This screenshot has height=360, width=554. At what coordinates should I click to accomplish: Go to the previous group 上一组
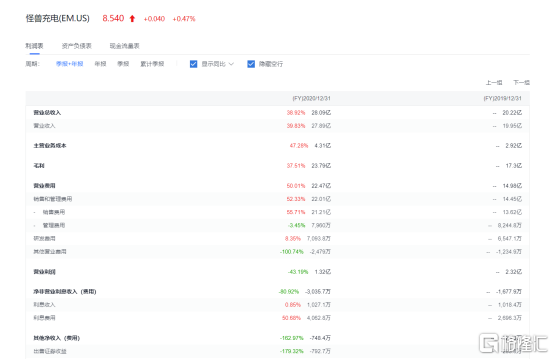coord(494,83)
